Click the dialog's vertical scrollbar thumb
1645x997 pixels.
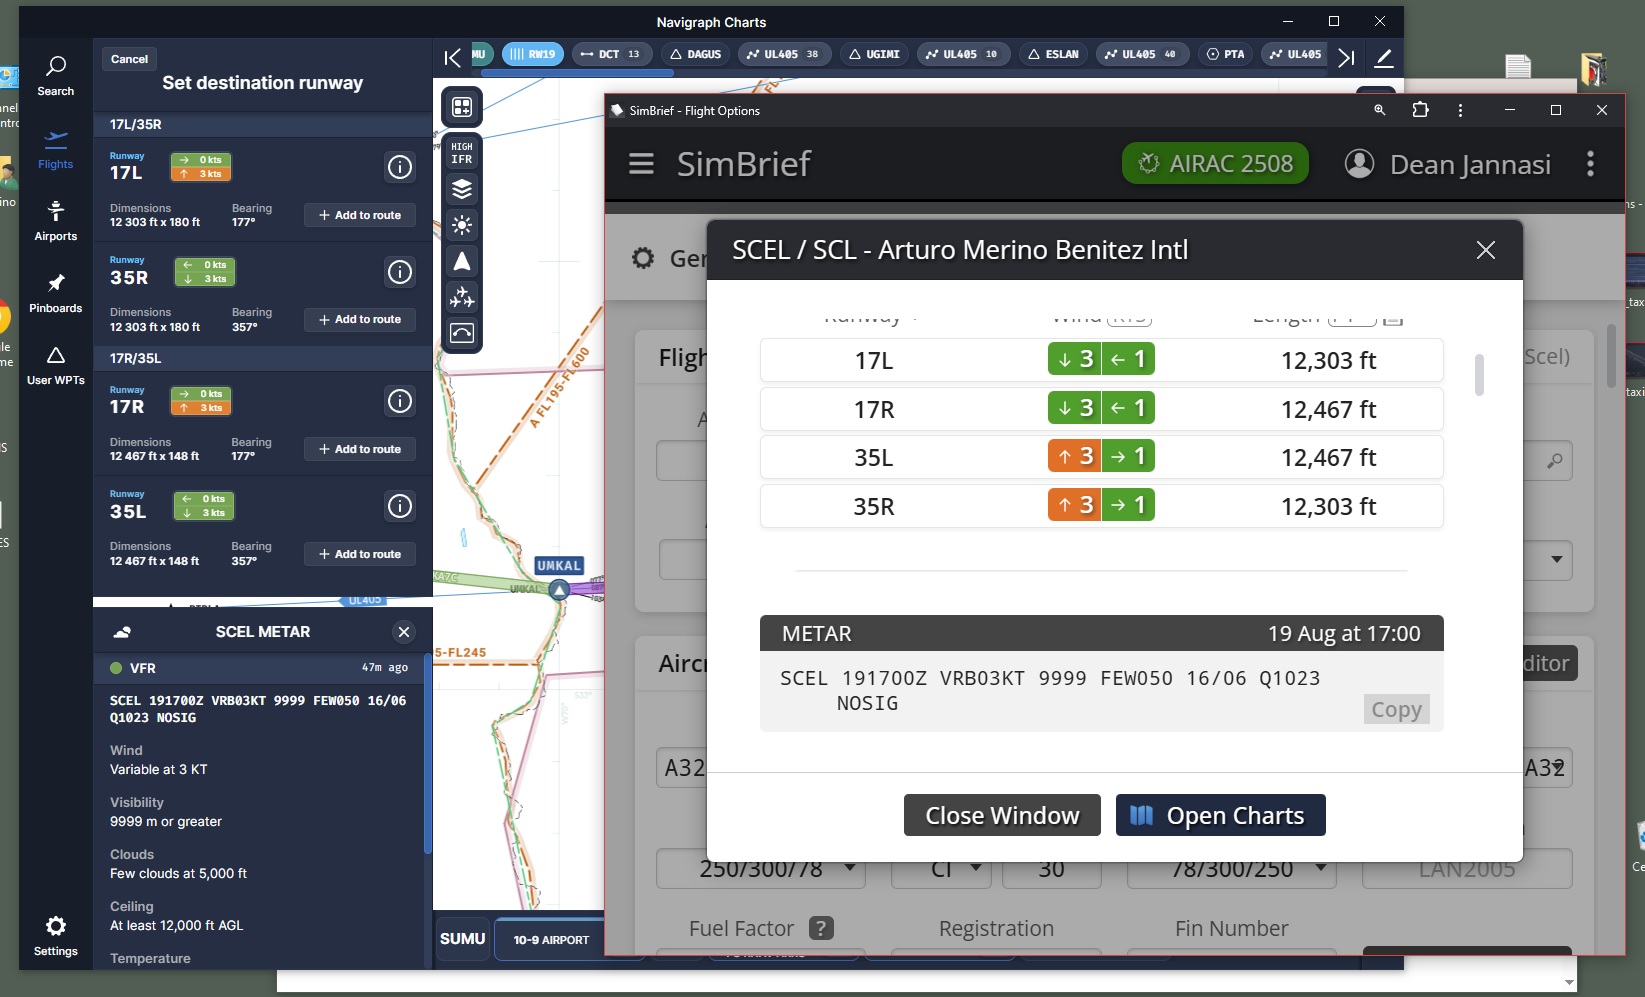click(1479, 375)
